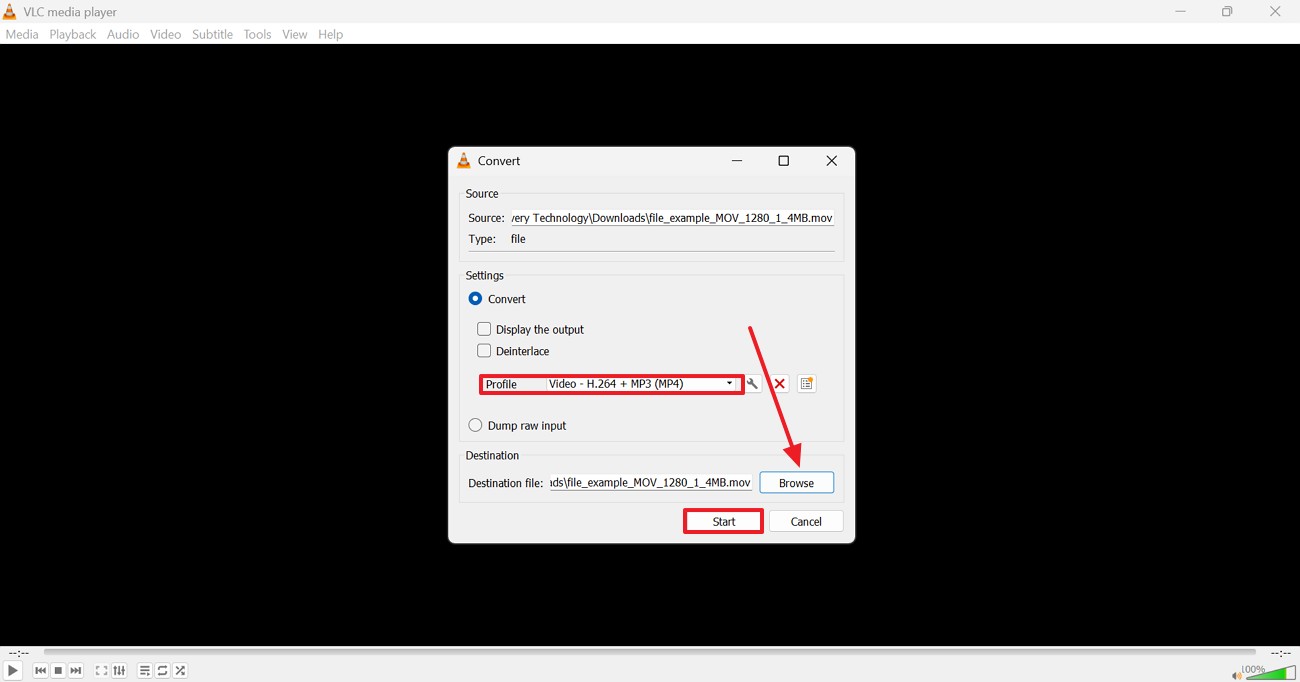1300x682 pixels.
Task: Toggle loop mode with the repeat icon
Action: [x=162, y=670]
